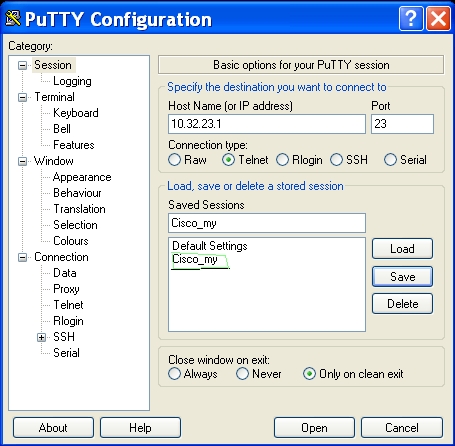This screenshot has height=446, width=455.
Task: Open the SSH category in tree
Action: coord(64,337)
